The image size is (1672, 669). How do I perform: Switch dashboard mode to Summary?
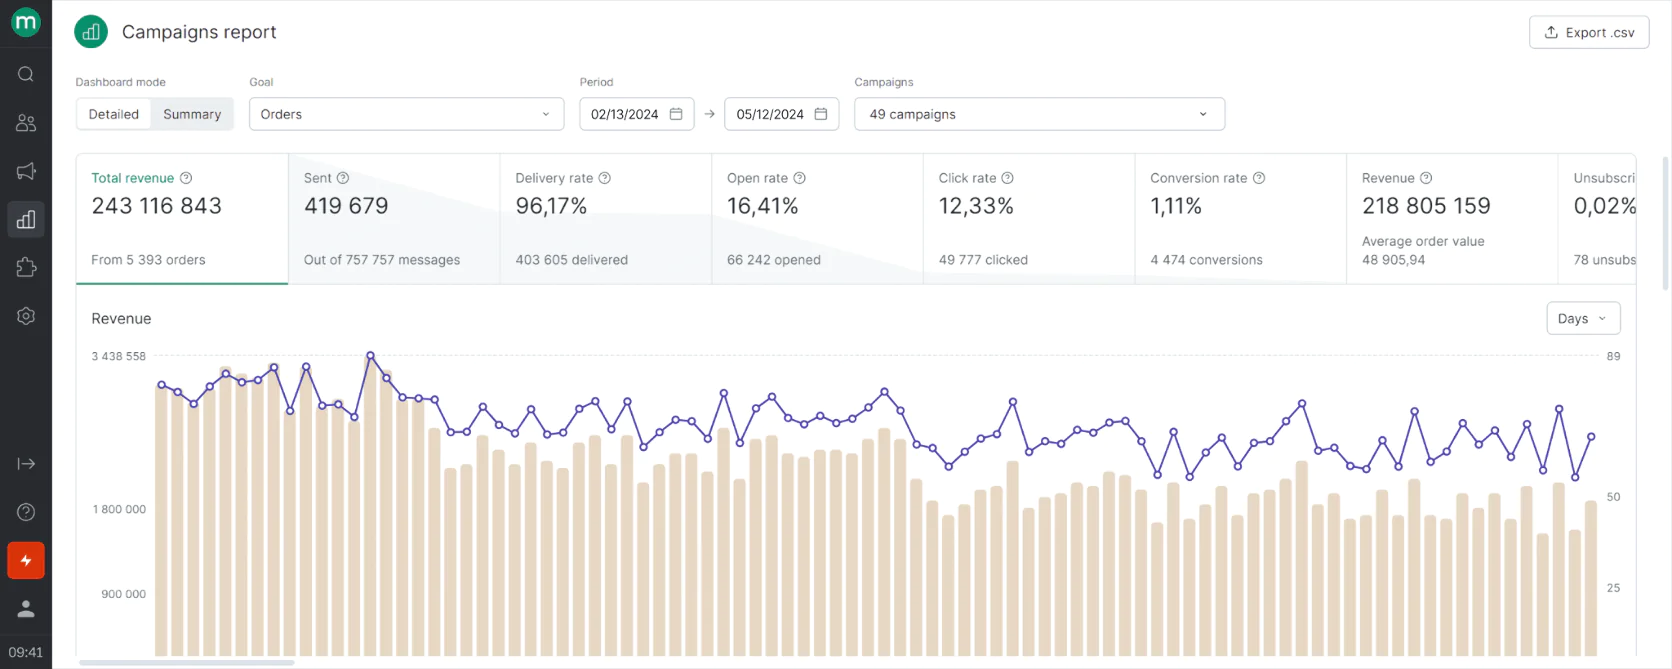(192, 114)
